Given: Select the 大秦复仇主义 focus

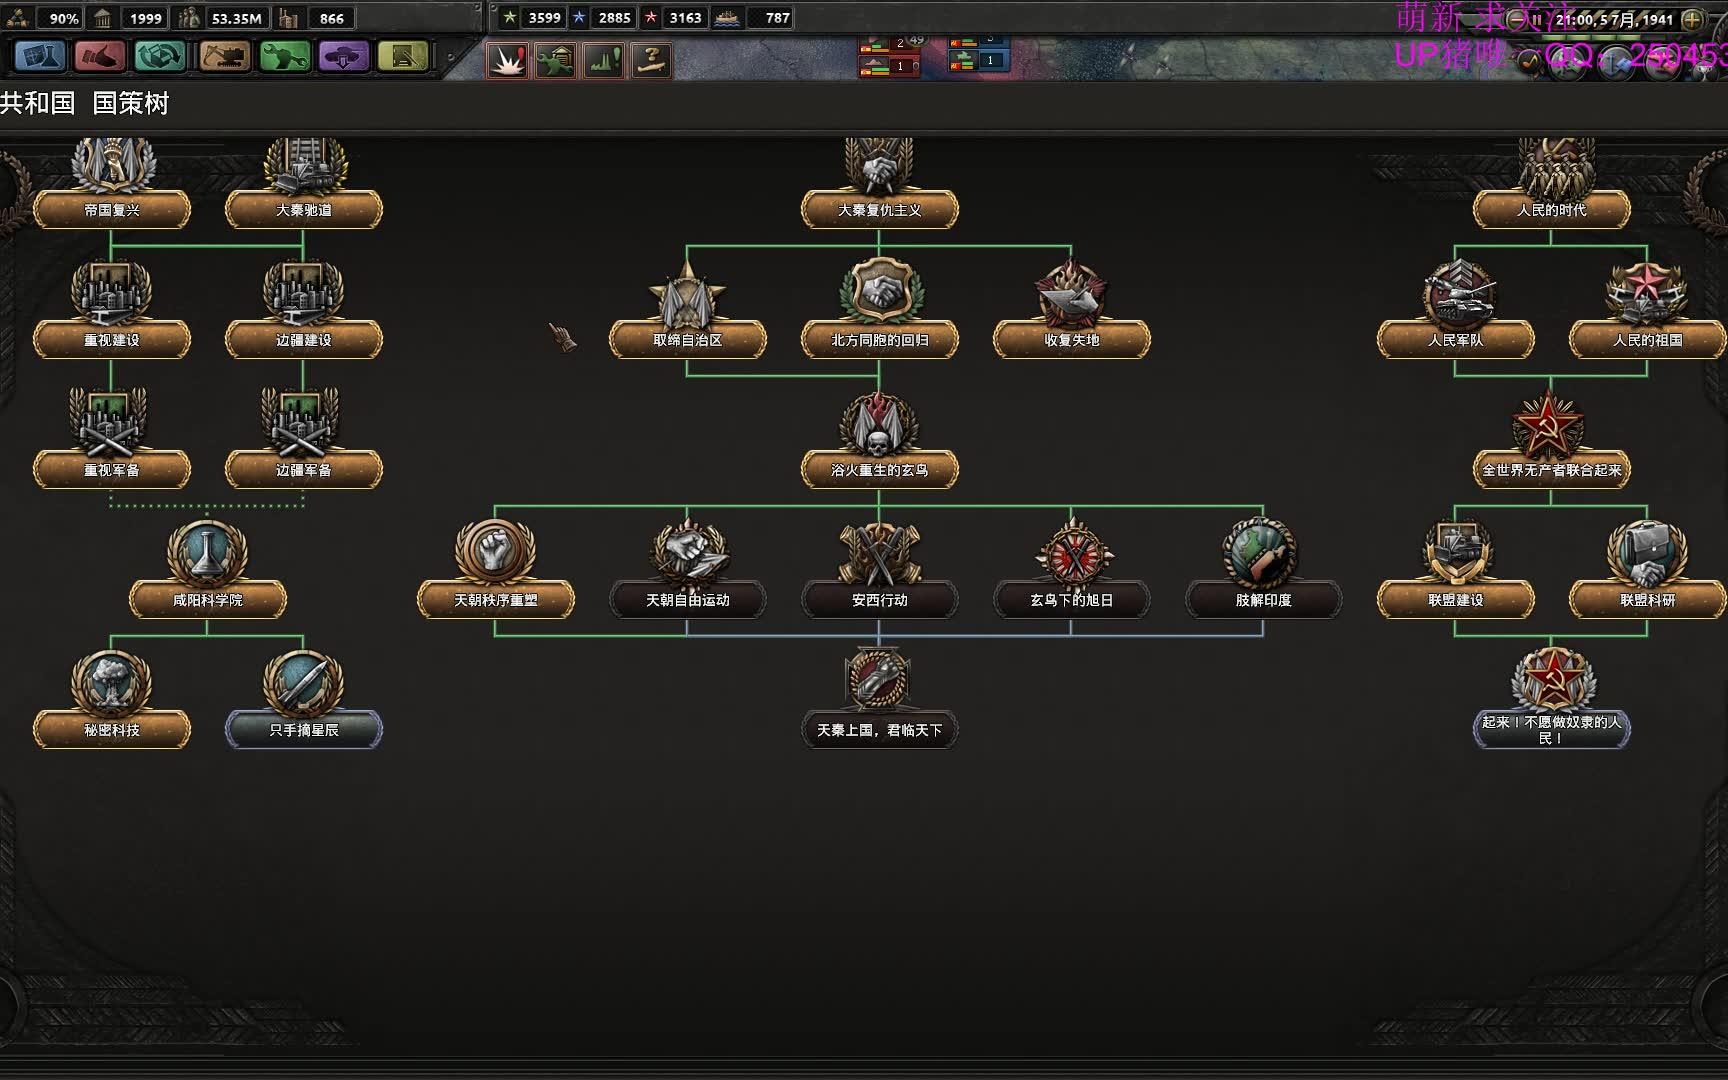Looking at the screenshot, I should (x=880, y=209).
